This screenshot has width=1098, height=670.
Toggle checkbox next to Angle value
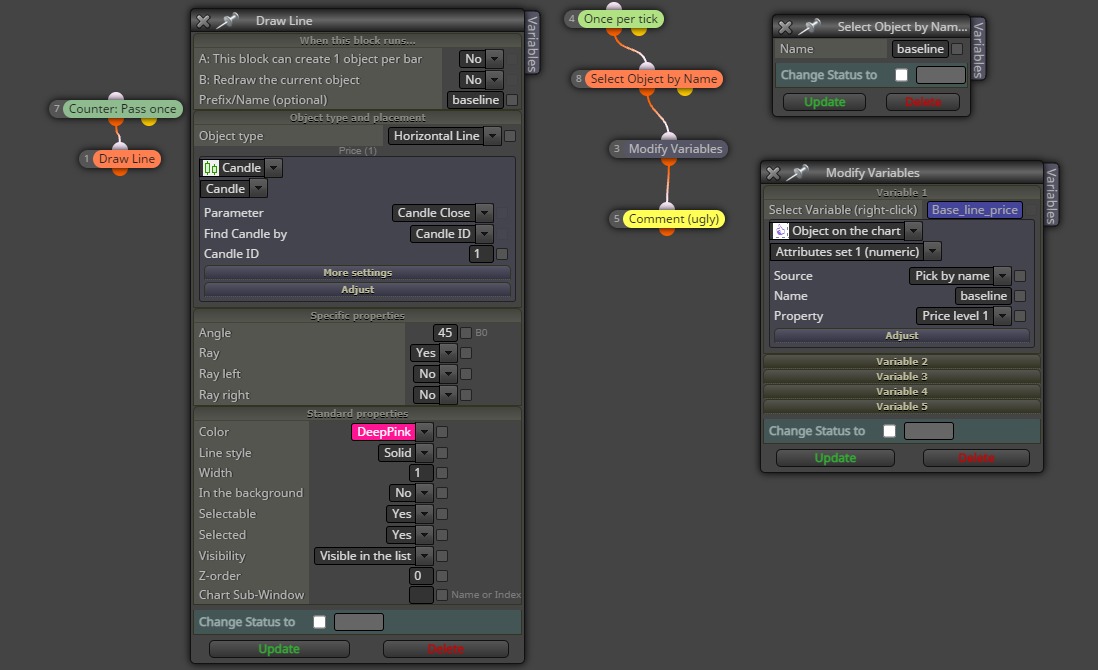[466, 333]
